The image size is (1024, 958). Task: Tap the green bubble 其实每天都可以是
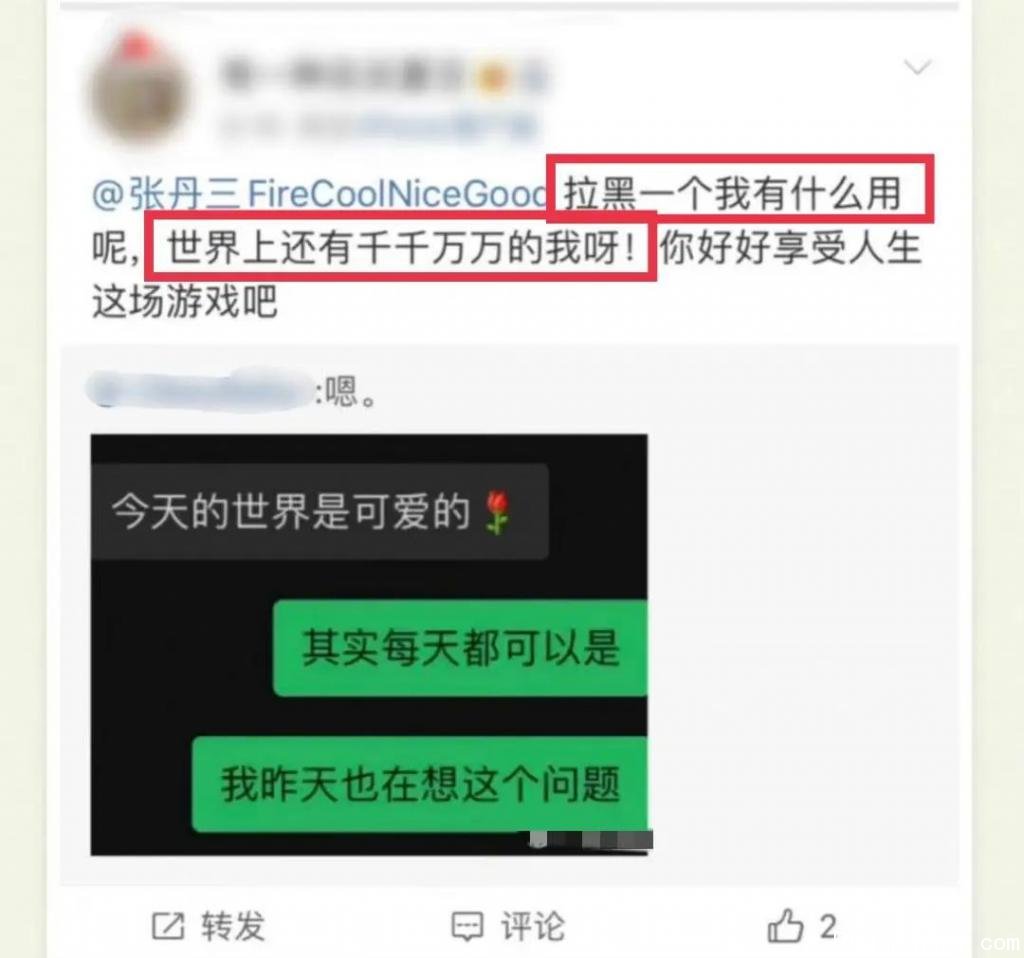(460, 648)
